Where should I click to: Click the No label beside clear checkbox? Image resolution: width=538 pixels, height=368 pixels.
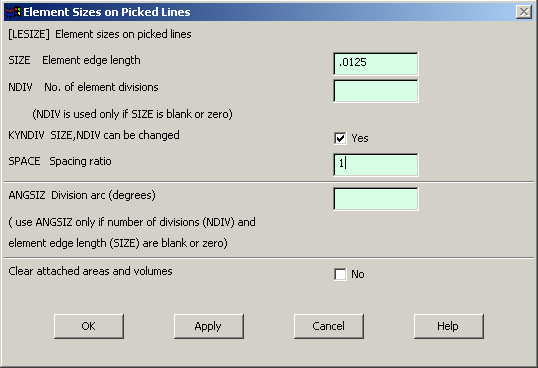point(358,274)
